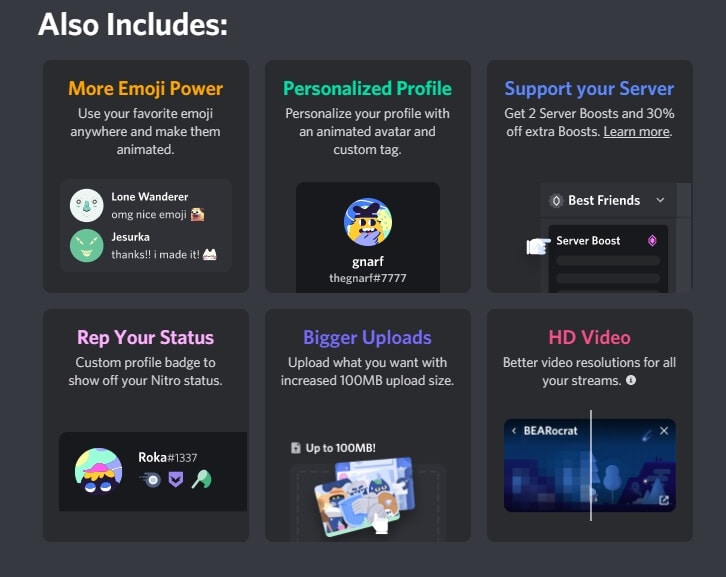
Task: Click the pink Server Boost gem icon
Action: tap(652, 240)
